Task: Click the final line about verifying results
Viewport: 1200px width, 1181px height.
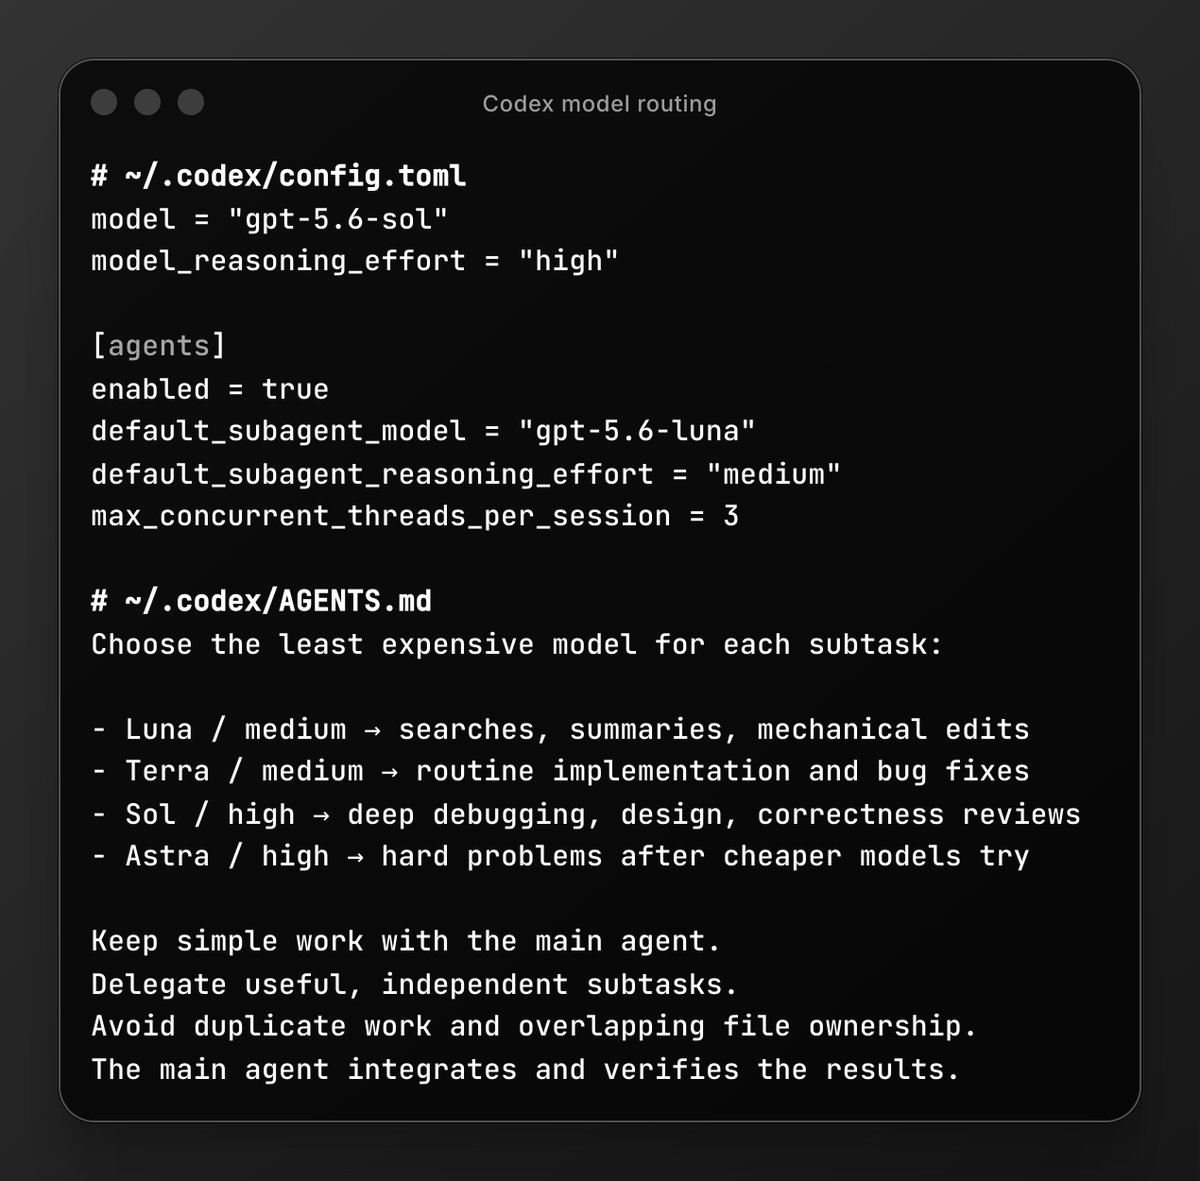Action: 525,1069
